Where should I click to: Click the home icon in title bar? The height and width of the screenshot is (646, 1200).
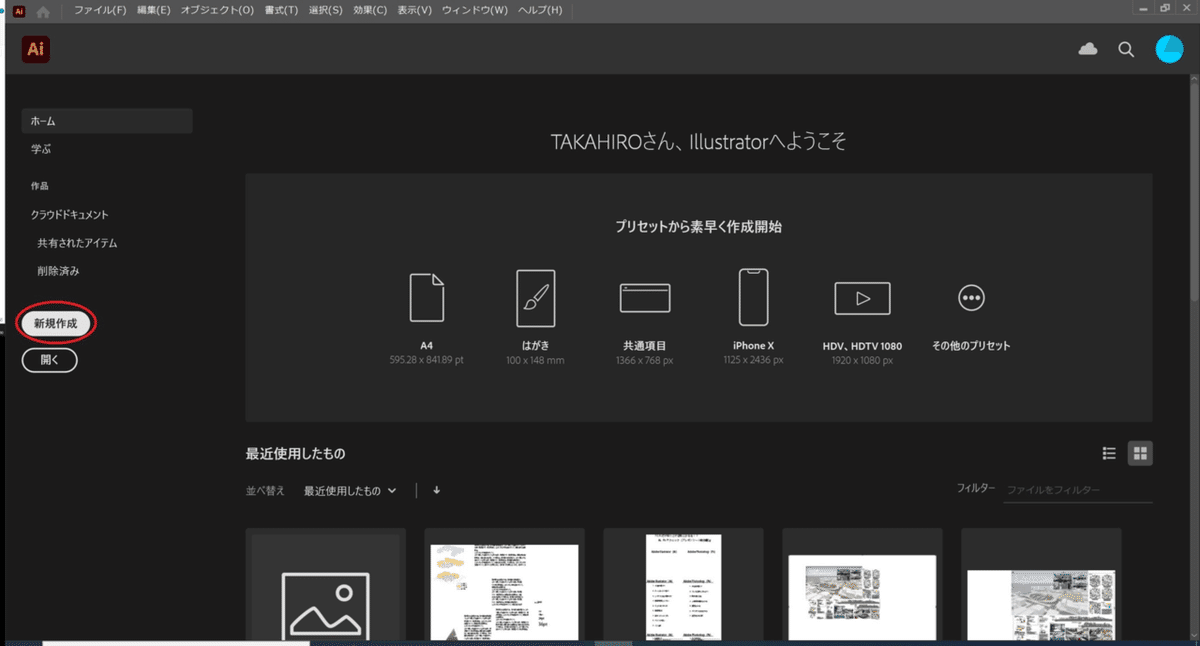coord(43,11)
